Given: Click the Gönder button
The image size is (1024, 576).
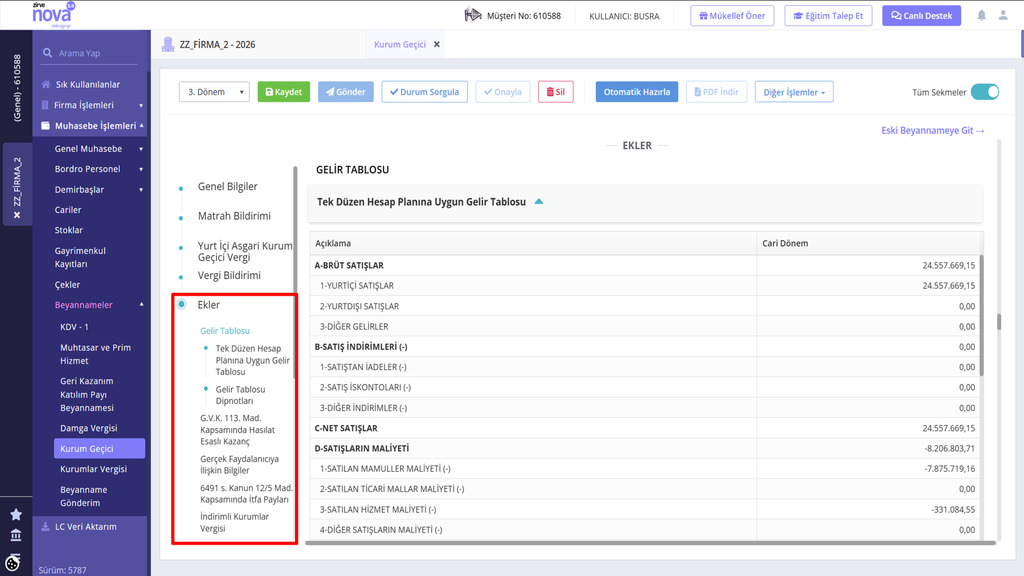Looking at the screenshot, I should (x=345, y=92).
